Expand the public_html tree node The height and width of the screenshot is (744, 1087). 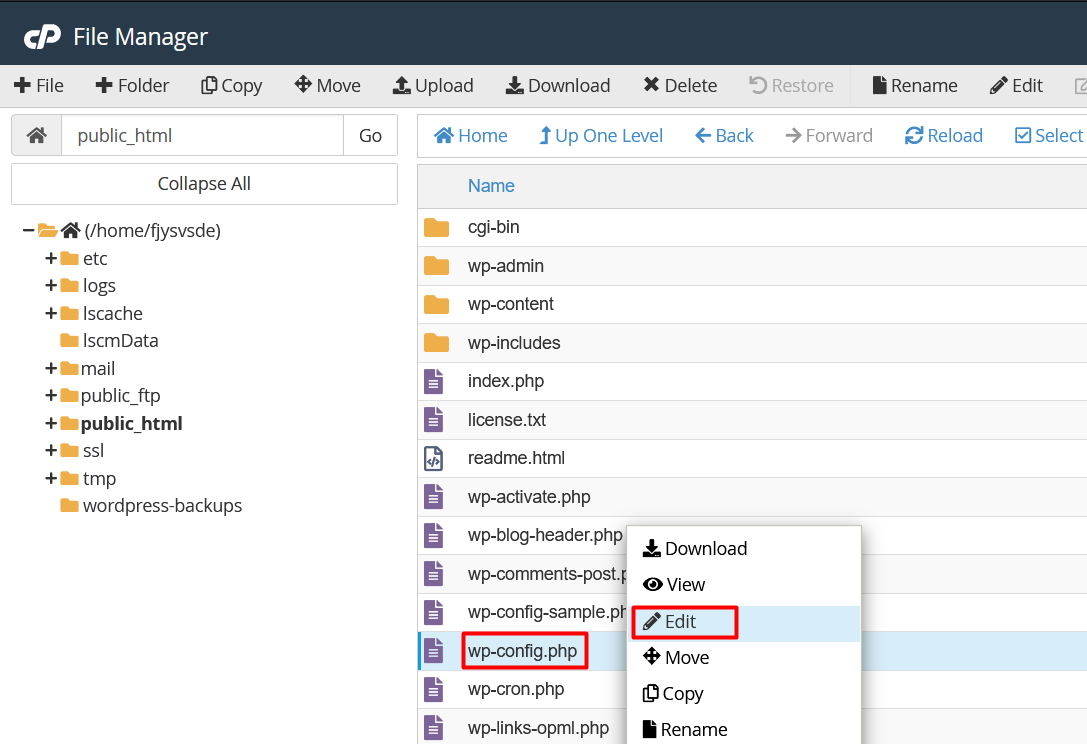click(51, 423)
